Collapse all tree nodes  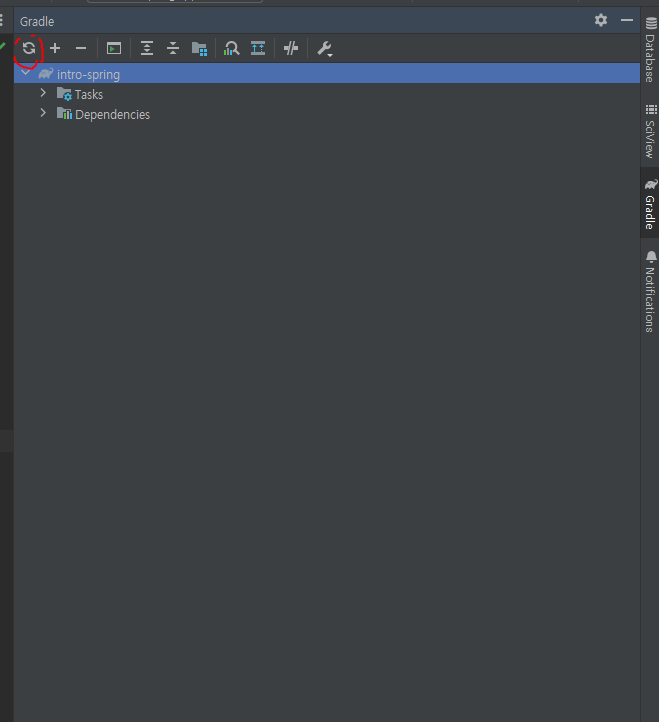pyautogui.click(x=173, y=48)
